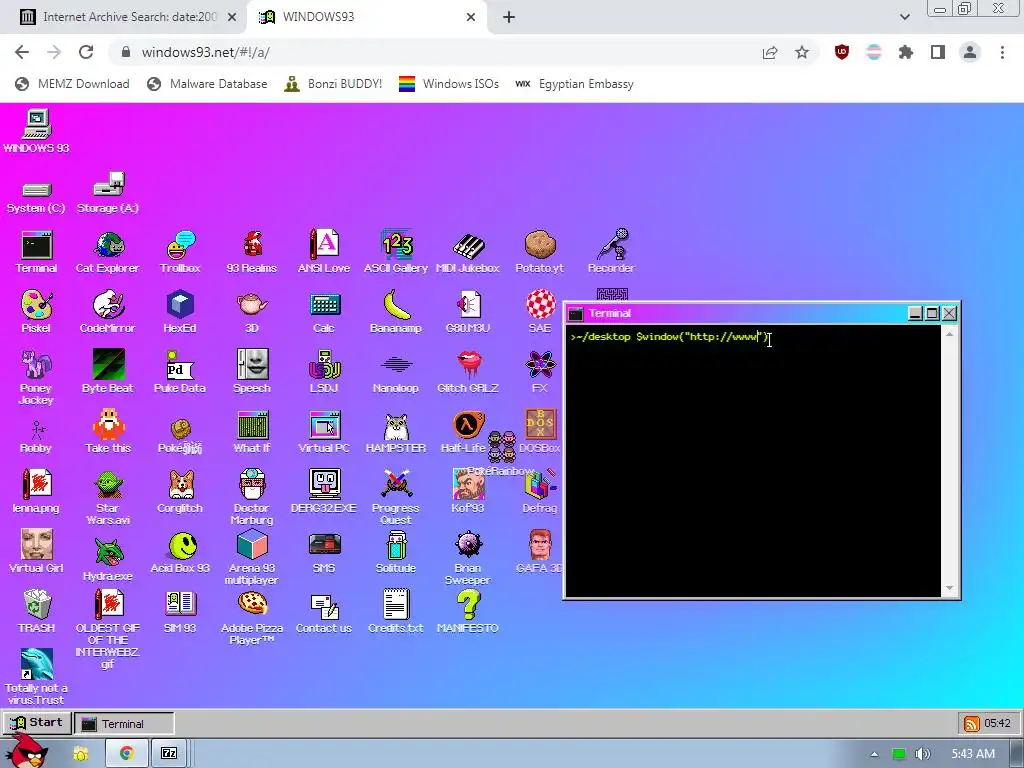The image size is (1024, 768).
Task: Click inside the Terminal command line
Action: click(x=670, y=337)
